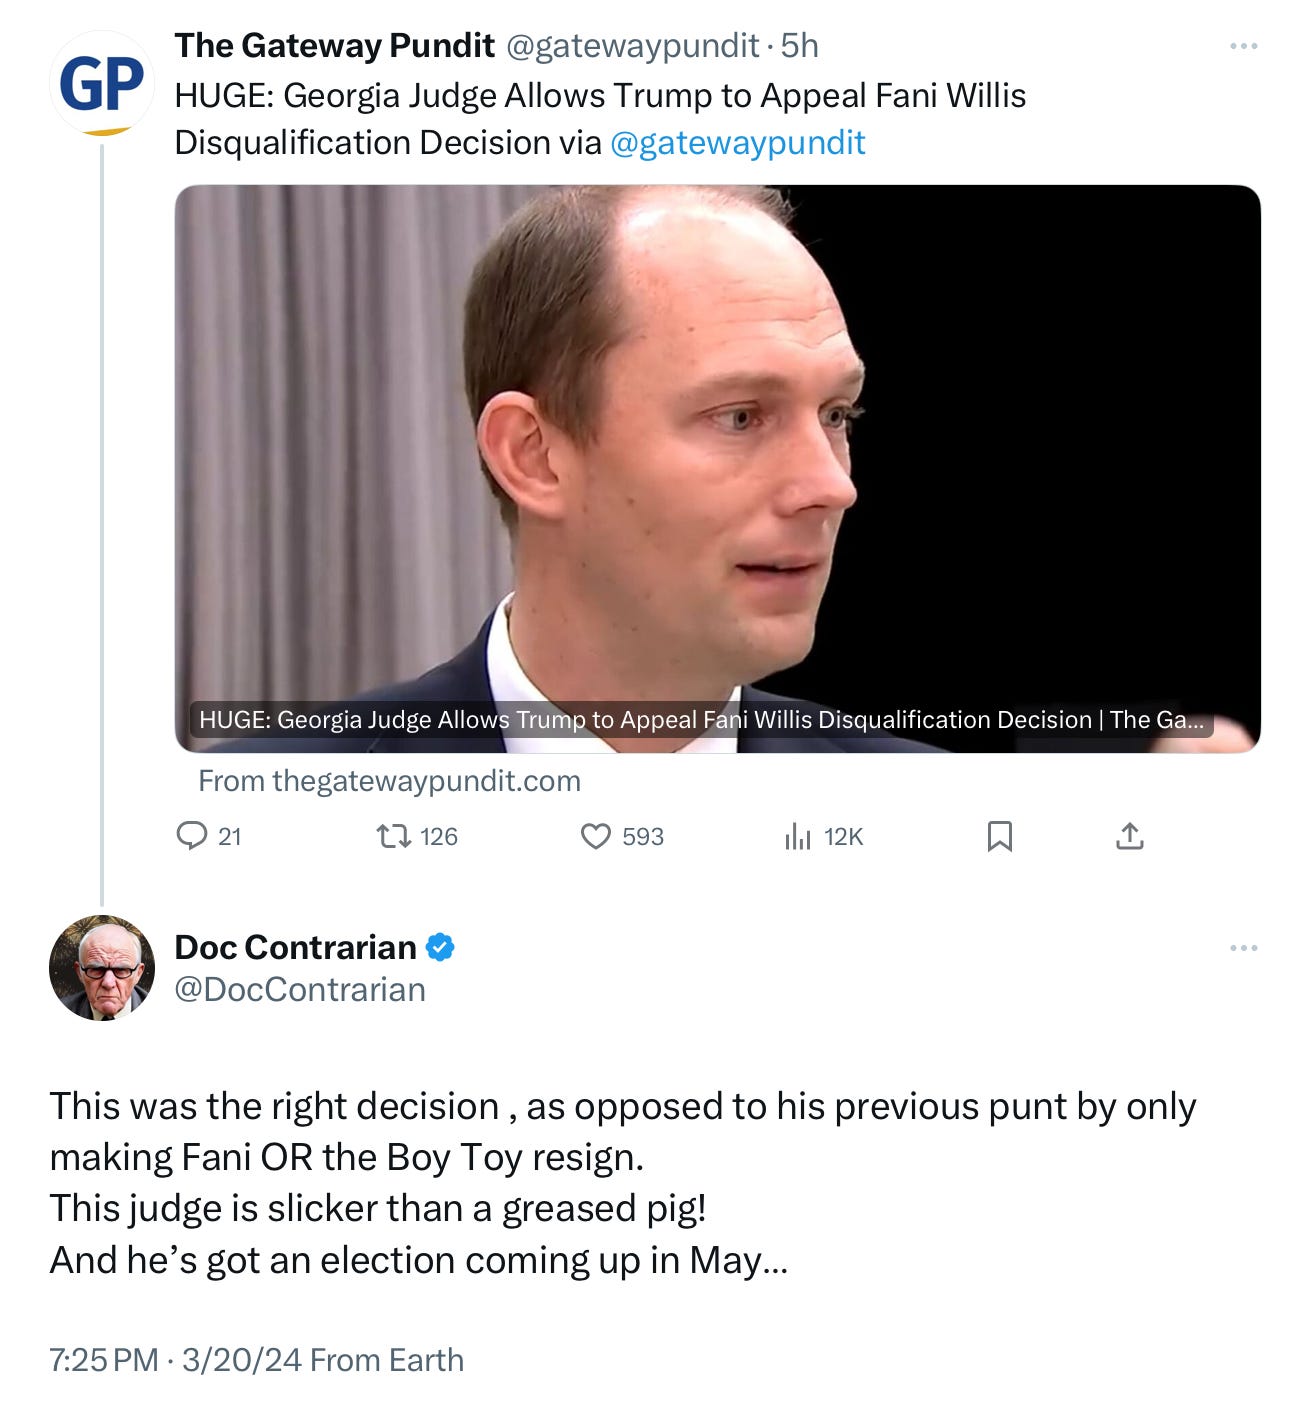The image size is (1307, 1408).
Task: Click the reply icon on Gateway Pundit tweet
Action: tap(191, 835)
